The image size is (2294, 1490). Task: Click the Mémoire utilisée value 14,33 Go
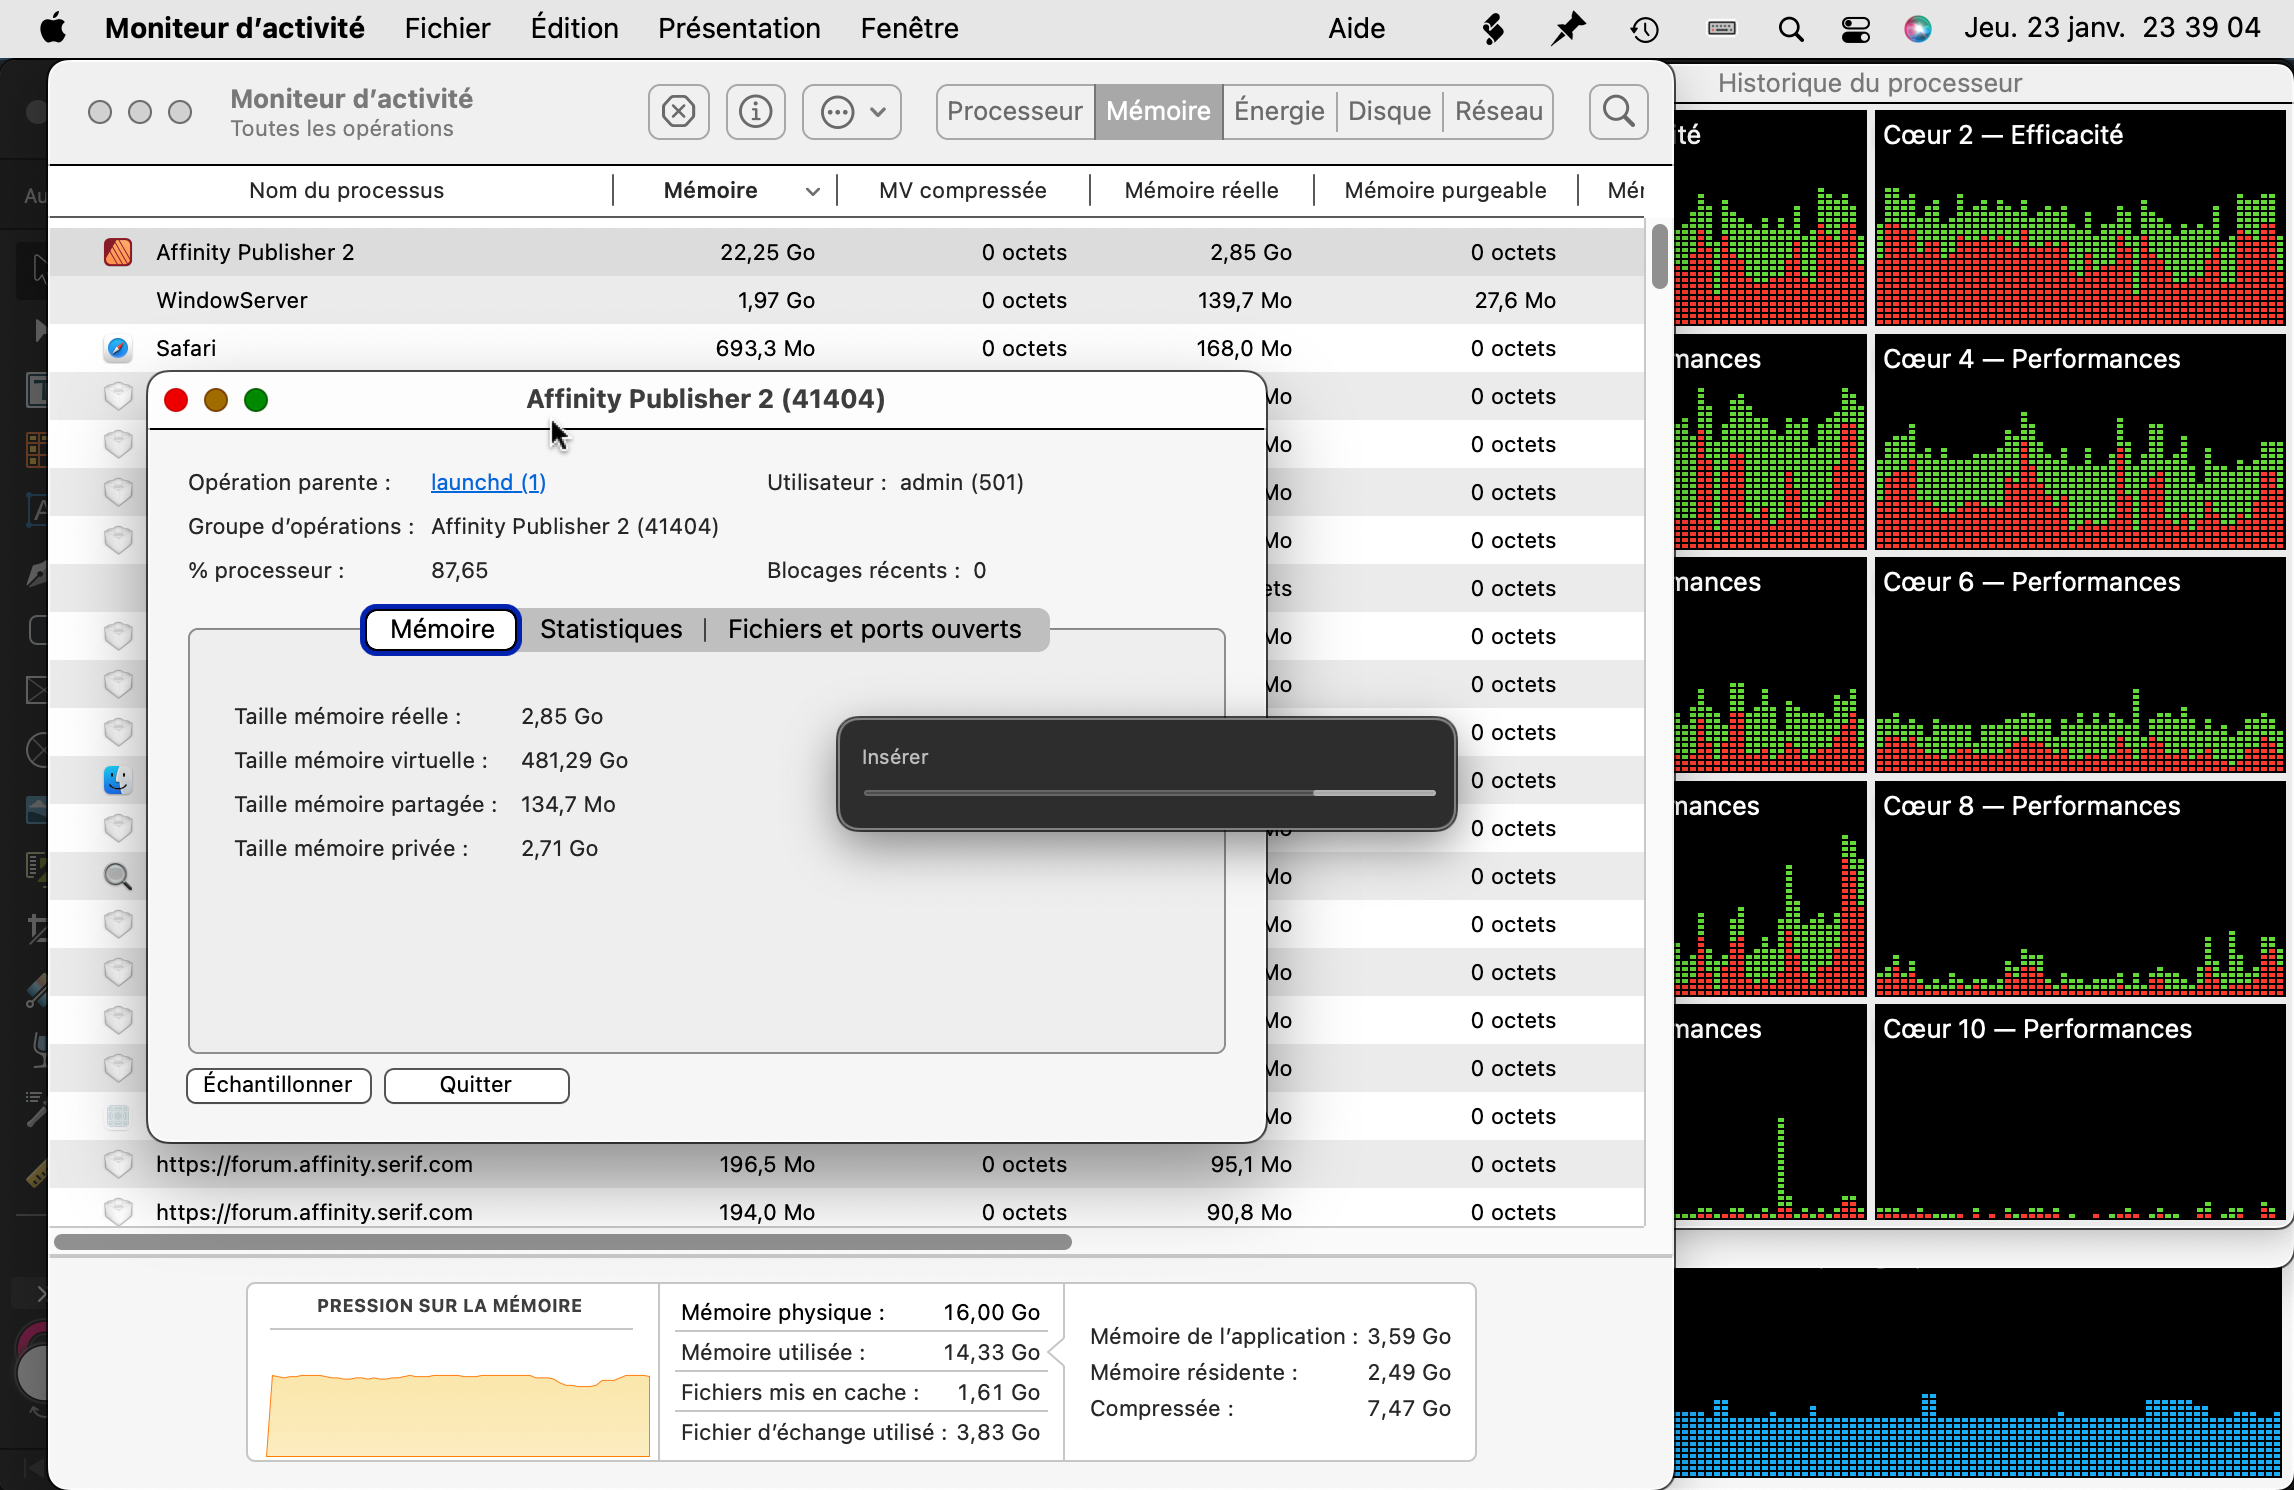point(991,1352)
